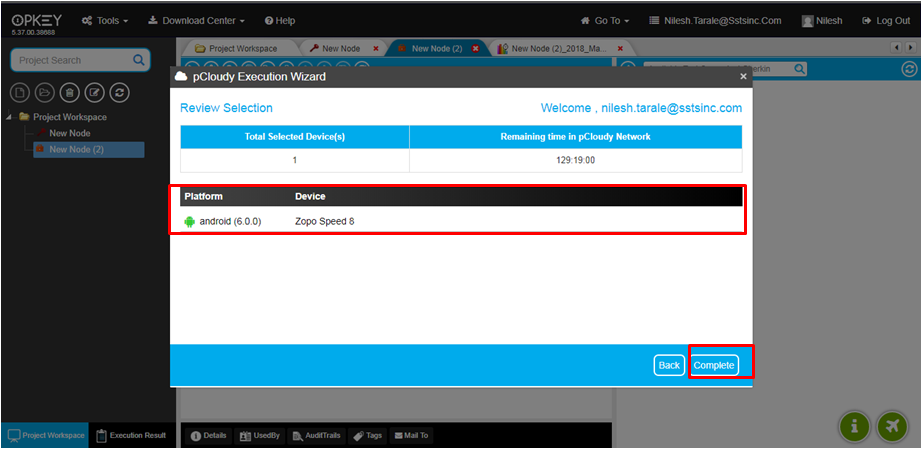The image size is (922, 449).
Task: Select New Node (2) in the project tree
Action: point(88,149)
